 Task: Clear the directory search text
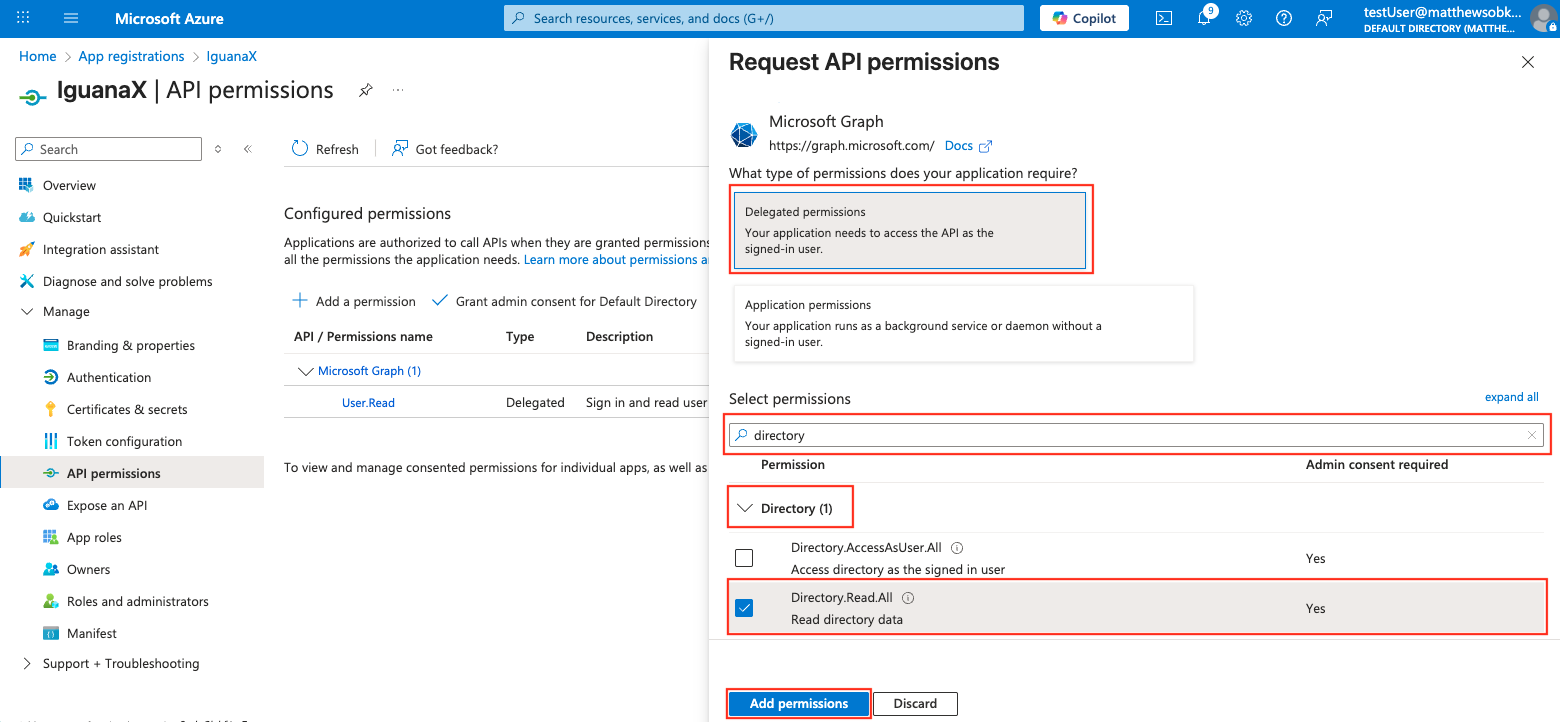pyautogui.click(x=1531, y=435)
